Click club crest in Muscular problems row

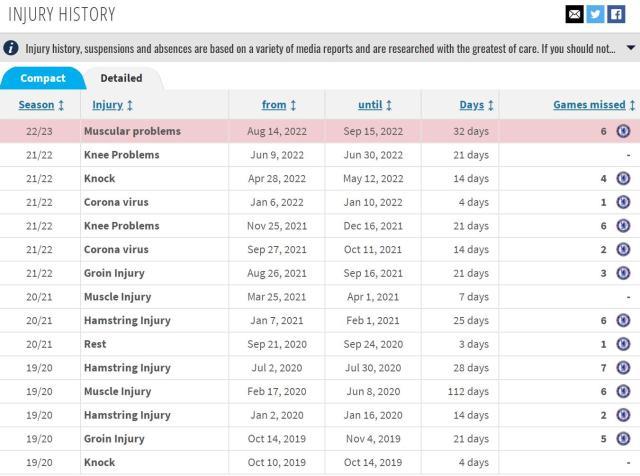[623, 131]
